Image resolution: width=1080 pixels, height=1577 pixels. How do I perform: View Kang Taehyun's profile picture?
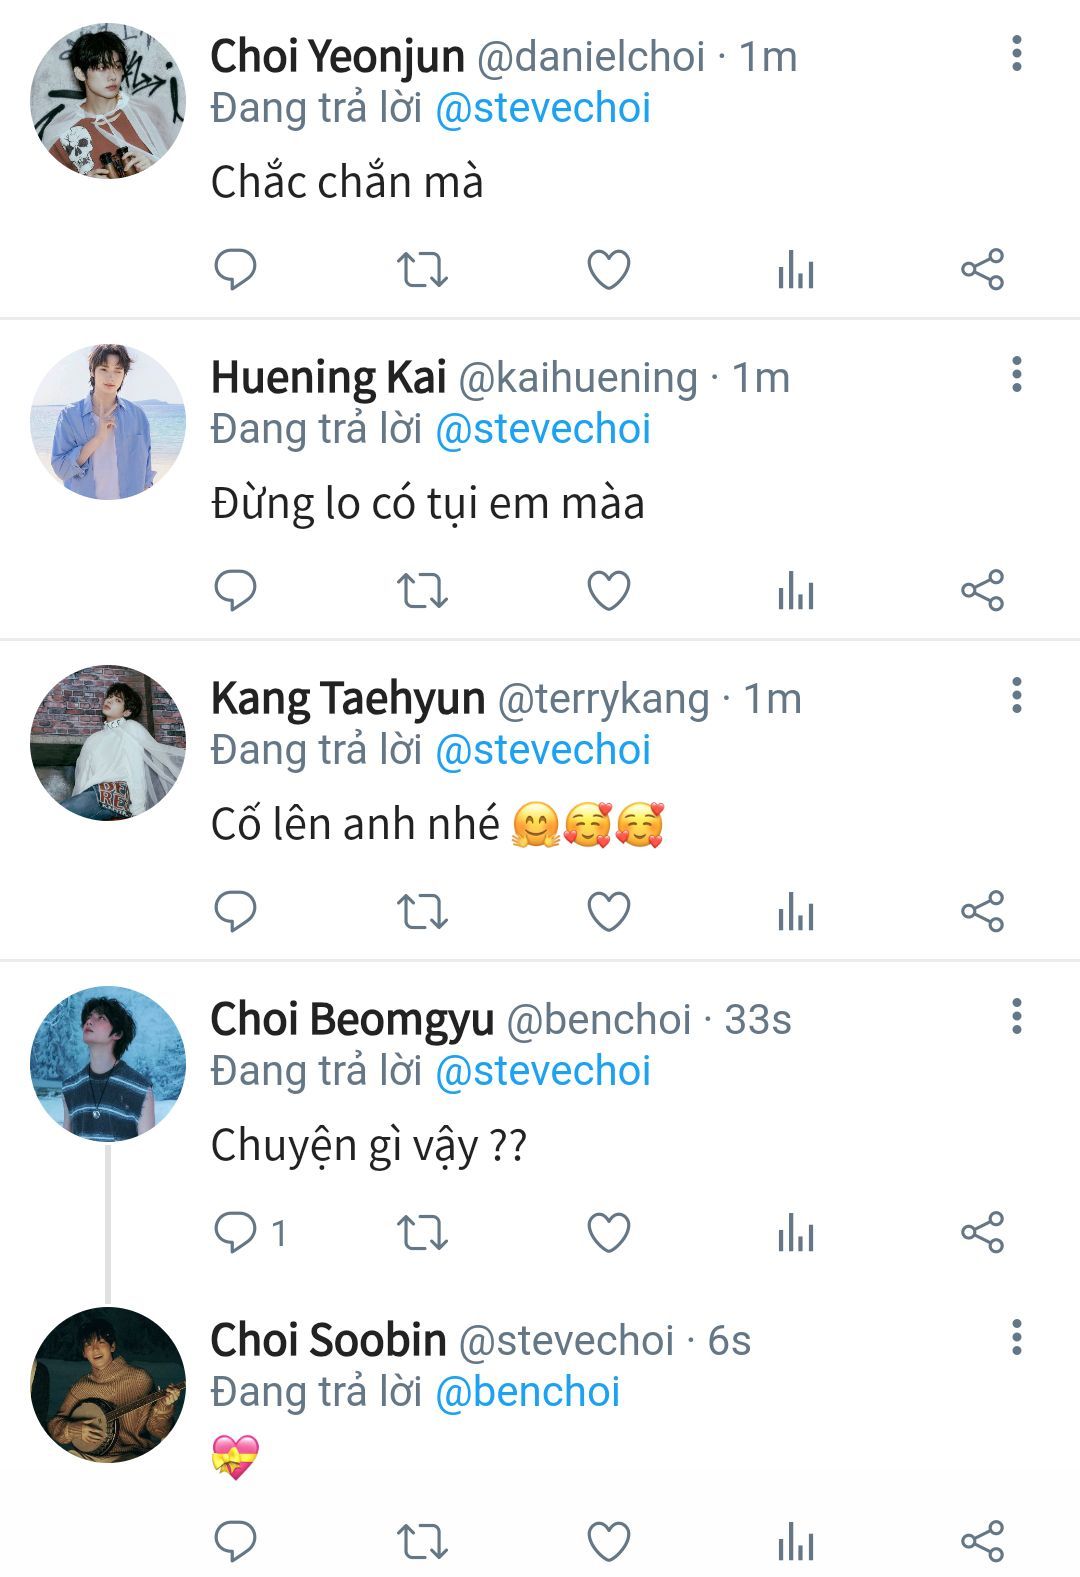pyautogui.click(x=108, y=743)
